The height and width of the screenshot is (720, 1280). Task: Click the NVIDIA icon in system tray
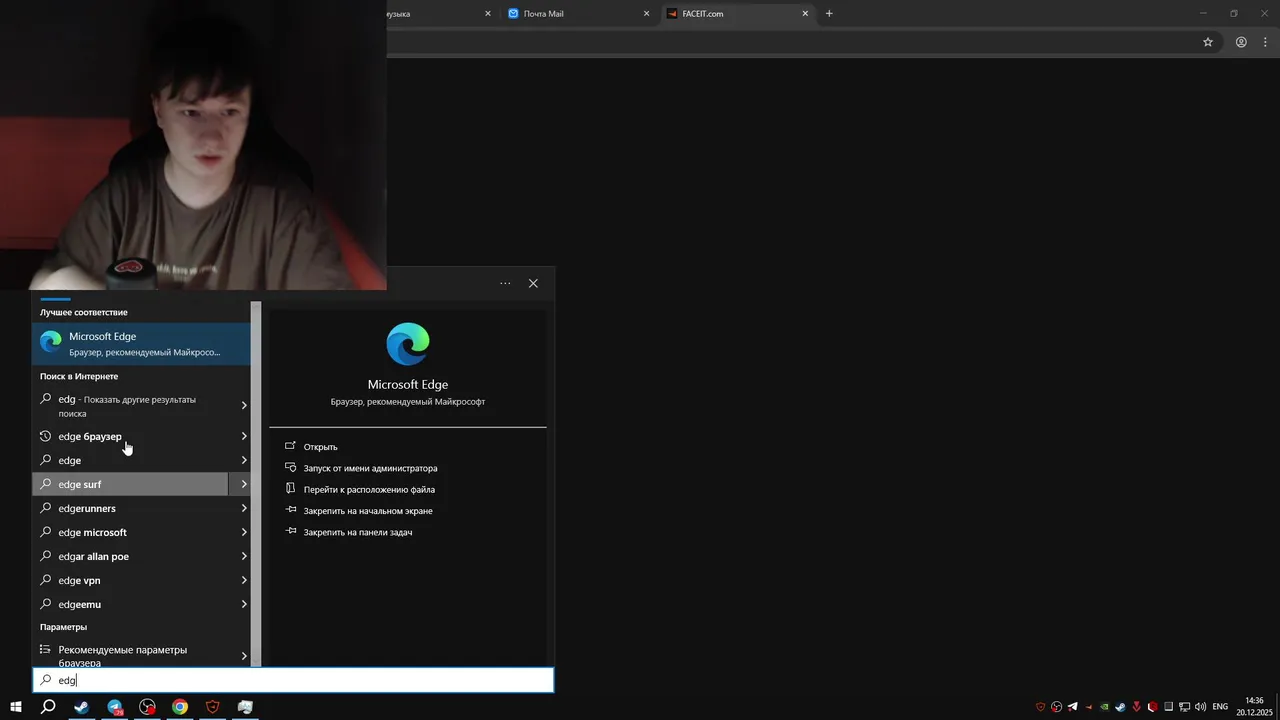(x=1104, y=707)
